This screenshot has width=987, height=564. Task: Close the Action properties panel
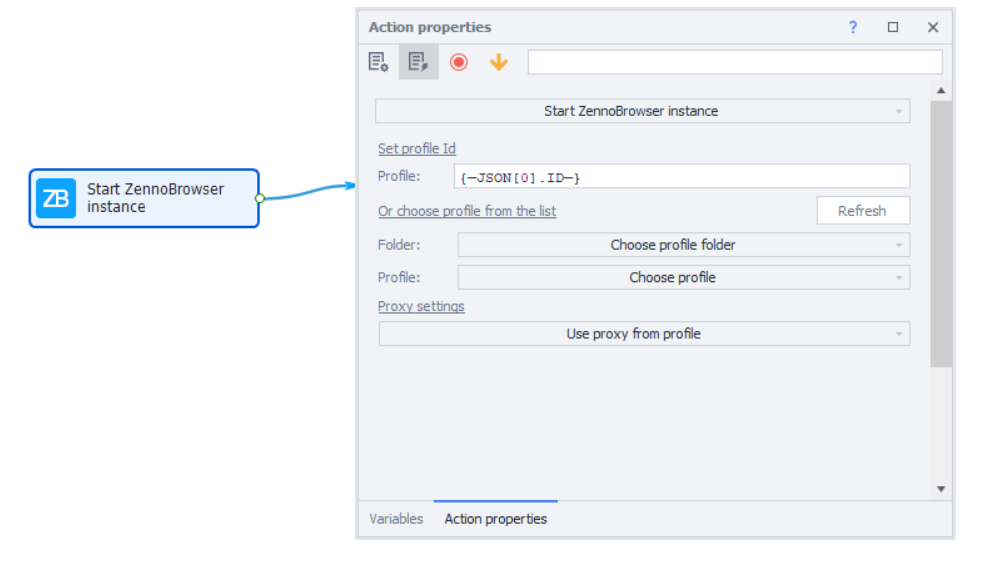tap(932, 27)
